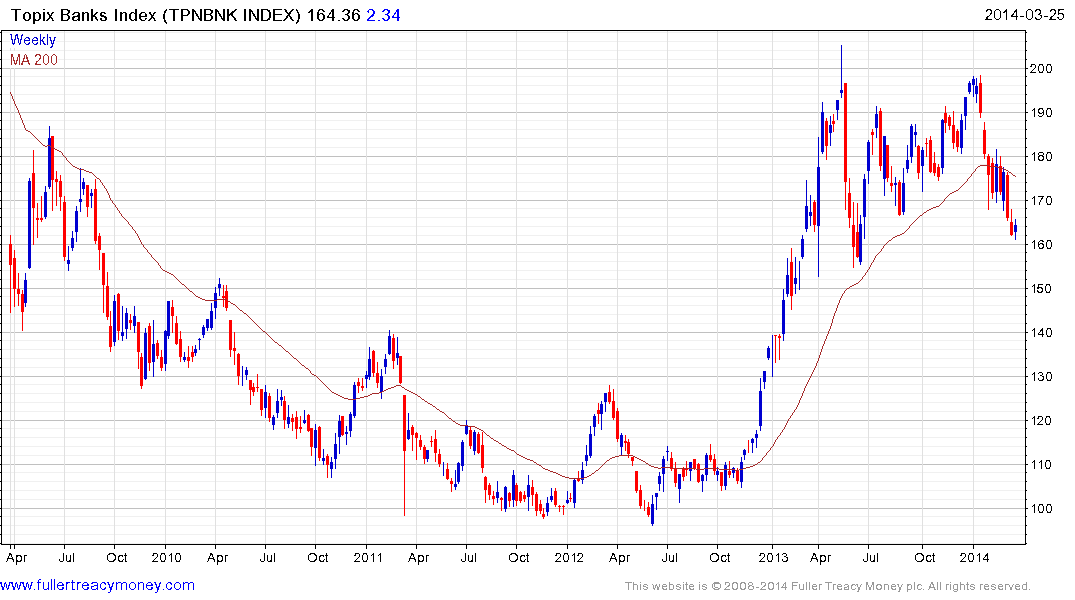Viewport: 1075px width, 600px height.
Task: Click the 200 level on the price axis
Action: (1043, 69)
